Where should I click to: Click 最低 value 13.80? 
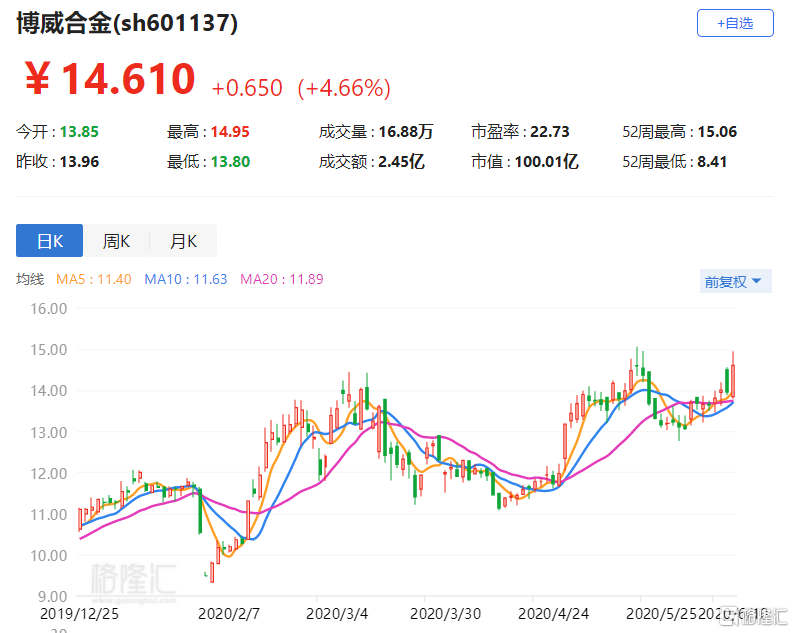230,162
